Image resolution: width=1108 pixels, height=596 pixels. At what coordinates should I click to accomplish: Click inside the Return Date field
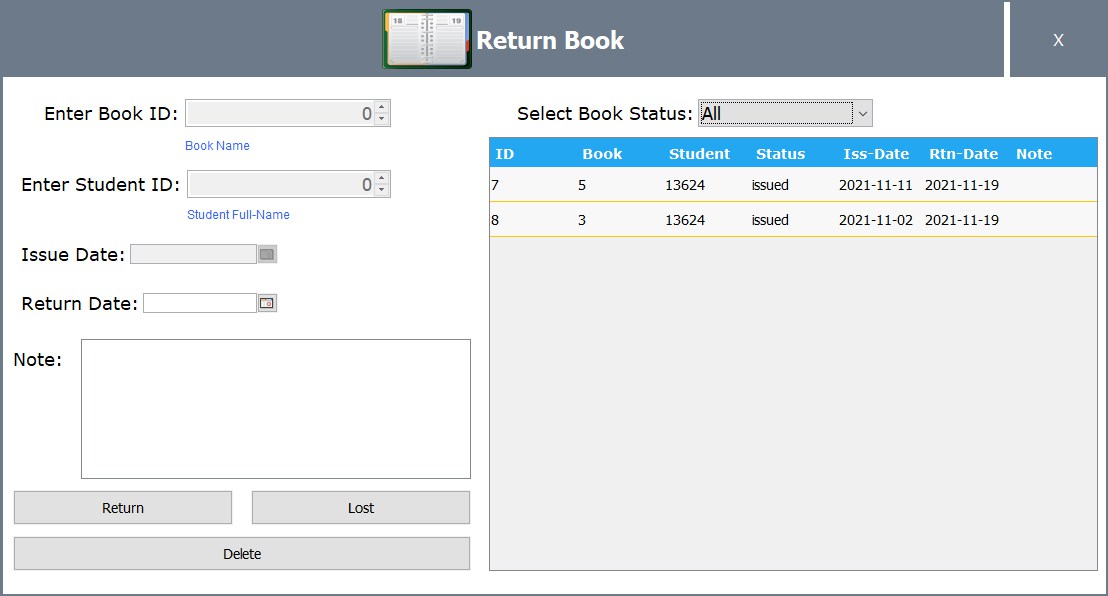(x=199, y=303)
